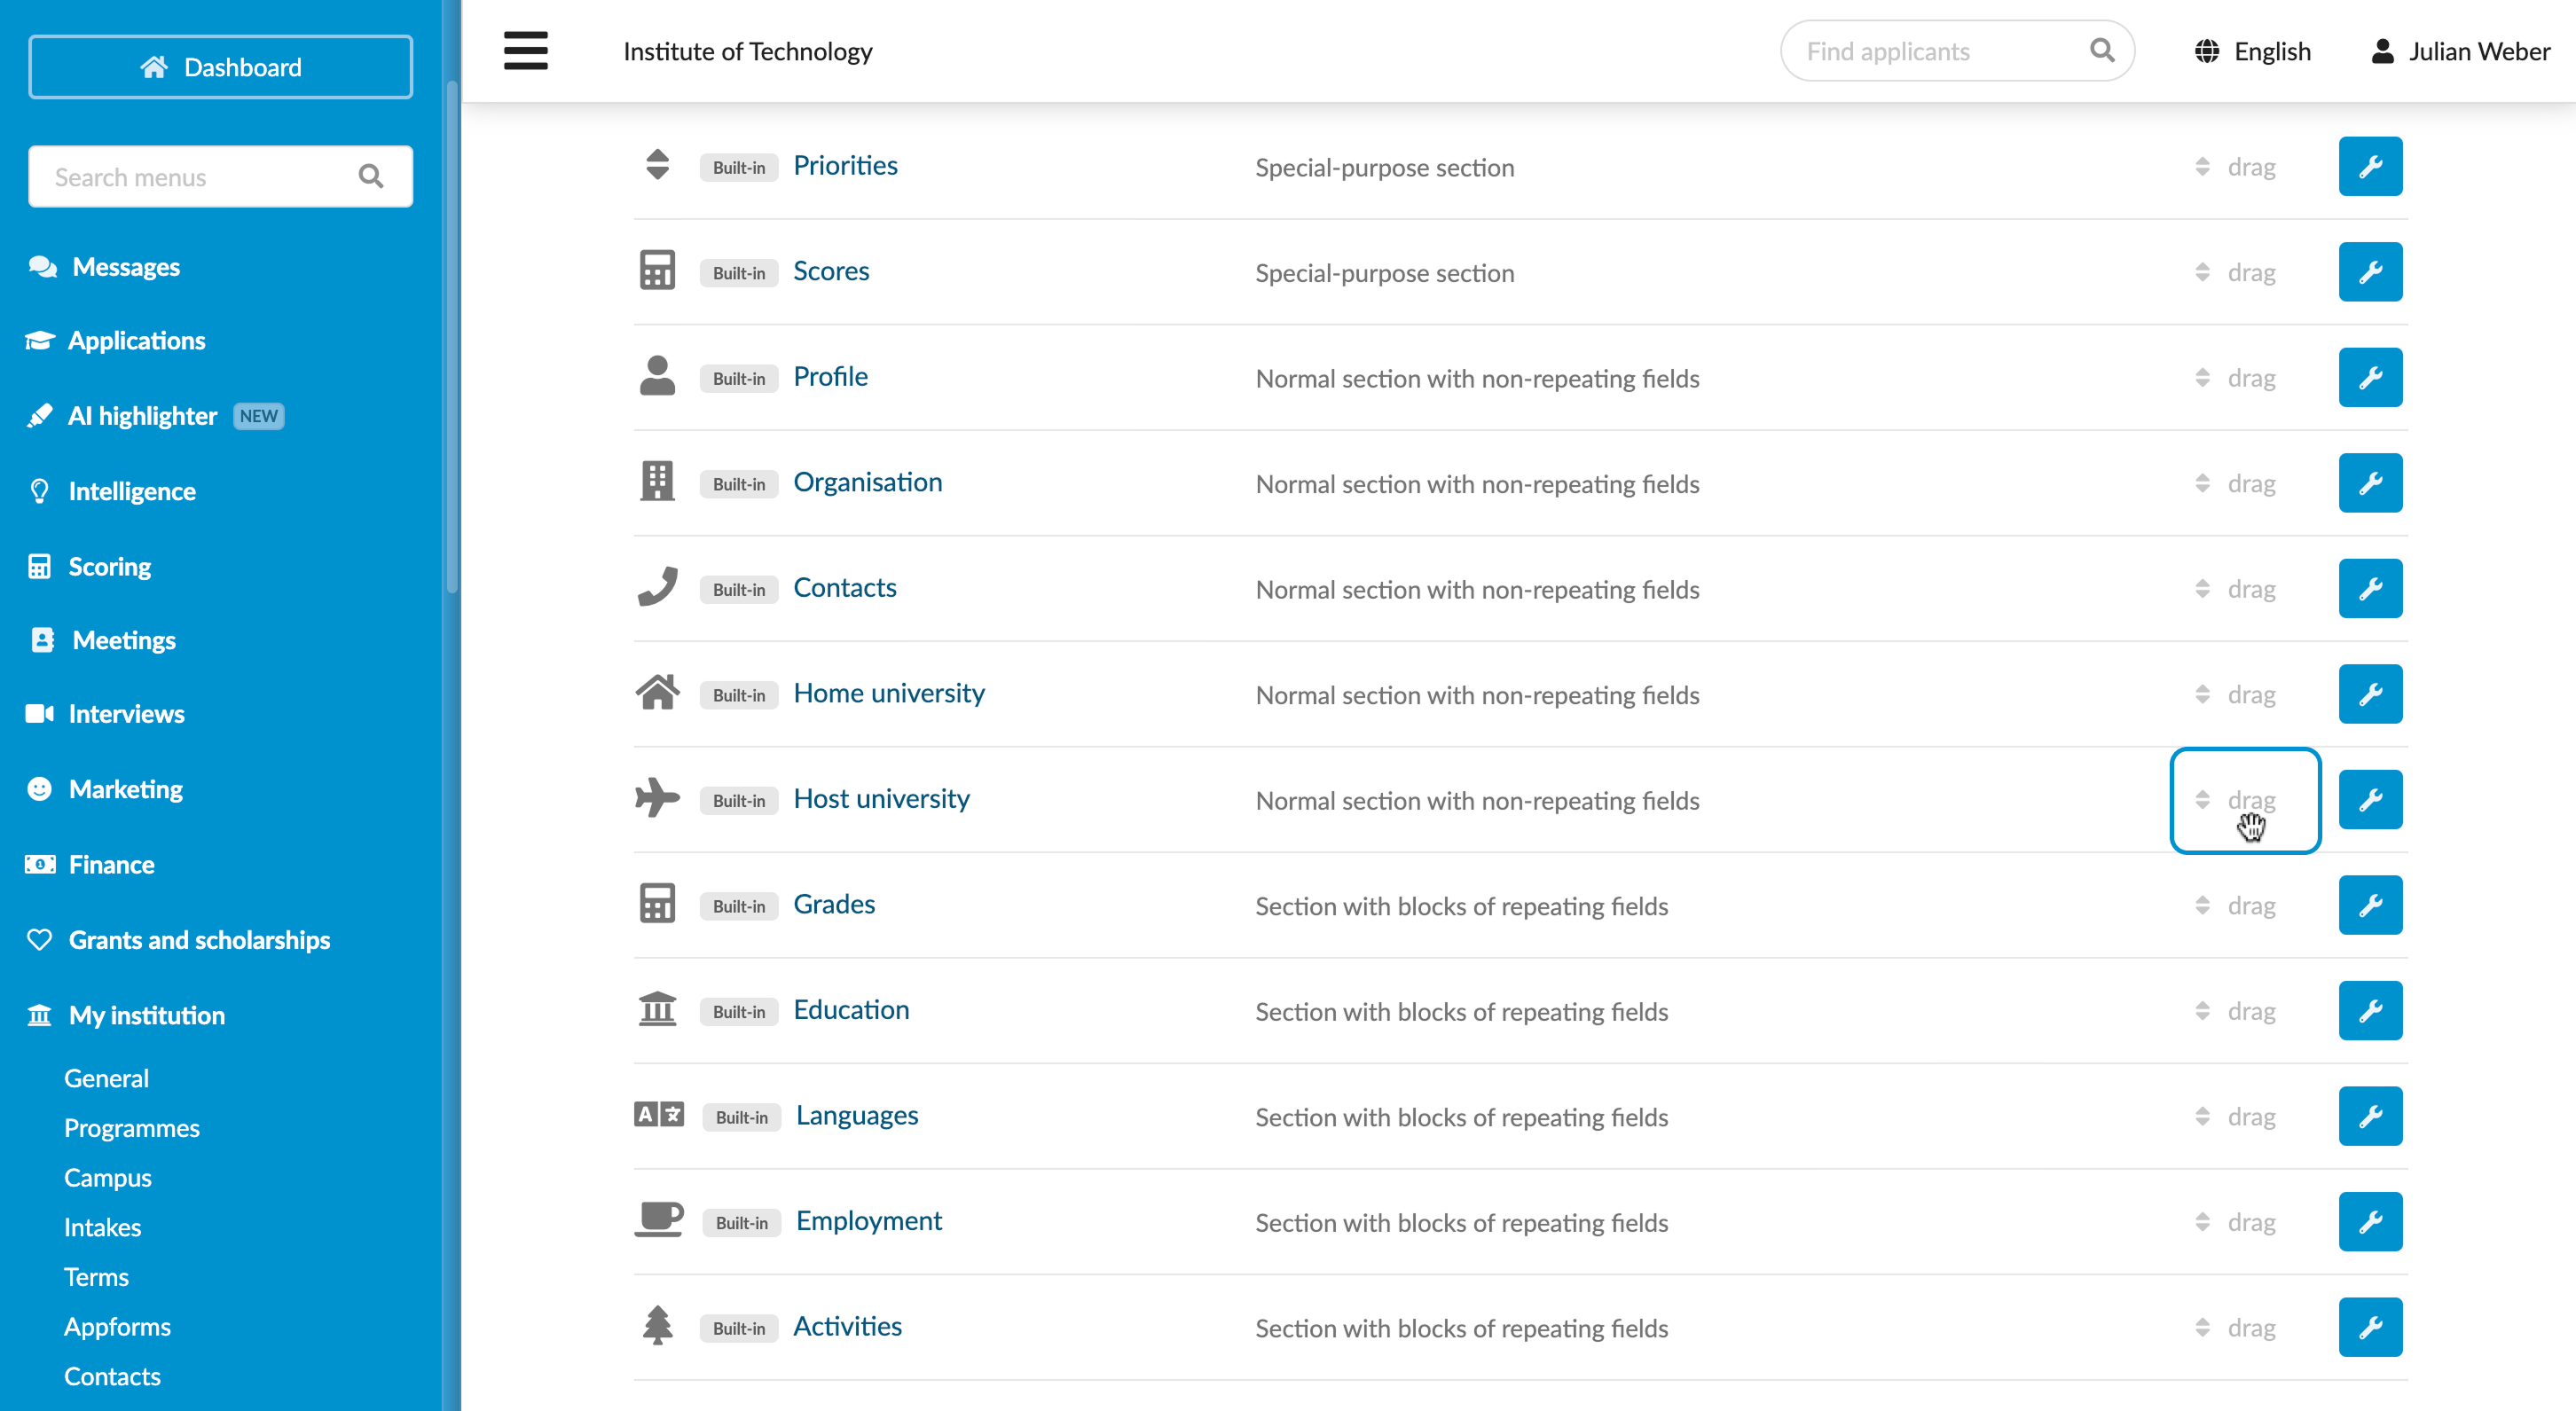Open wrench settings for Contacts section
2576x1411 pixels.
coord(2370,588)
